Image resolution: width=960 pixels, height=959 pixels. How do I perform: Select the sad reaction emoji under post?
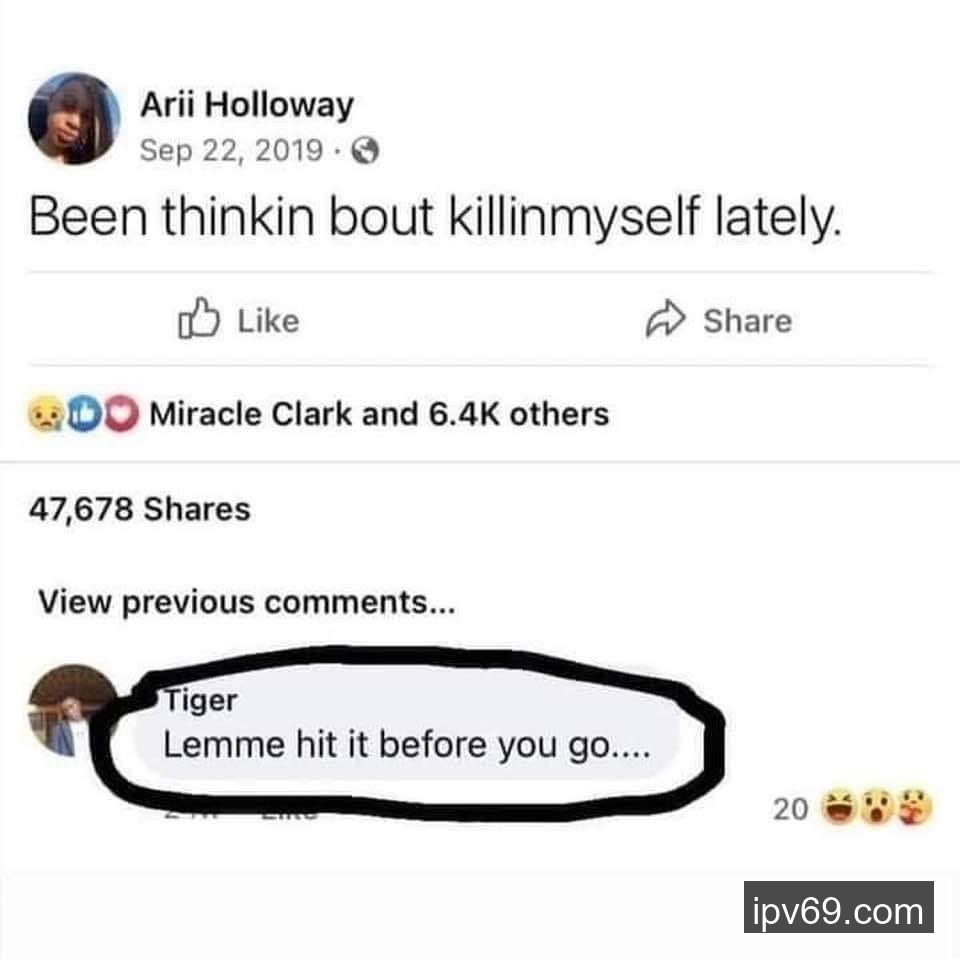click(x=45, y=415)
